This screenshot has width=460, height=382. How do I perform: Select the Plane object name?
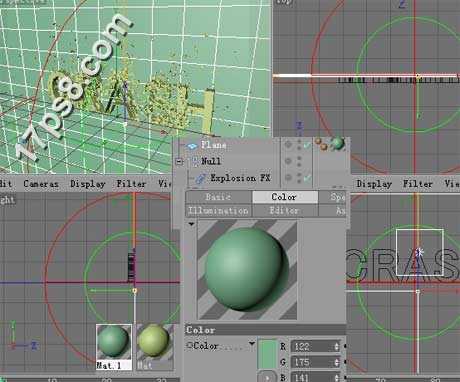214,145
